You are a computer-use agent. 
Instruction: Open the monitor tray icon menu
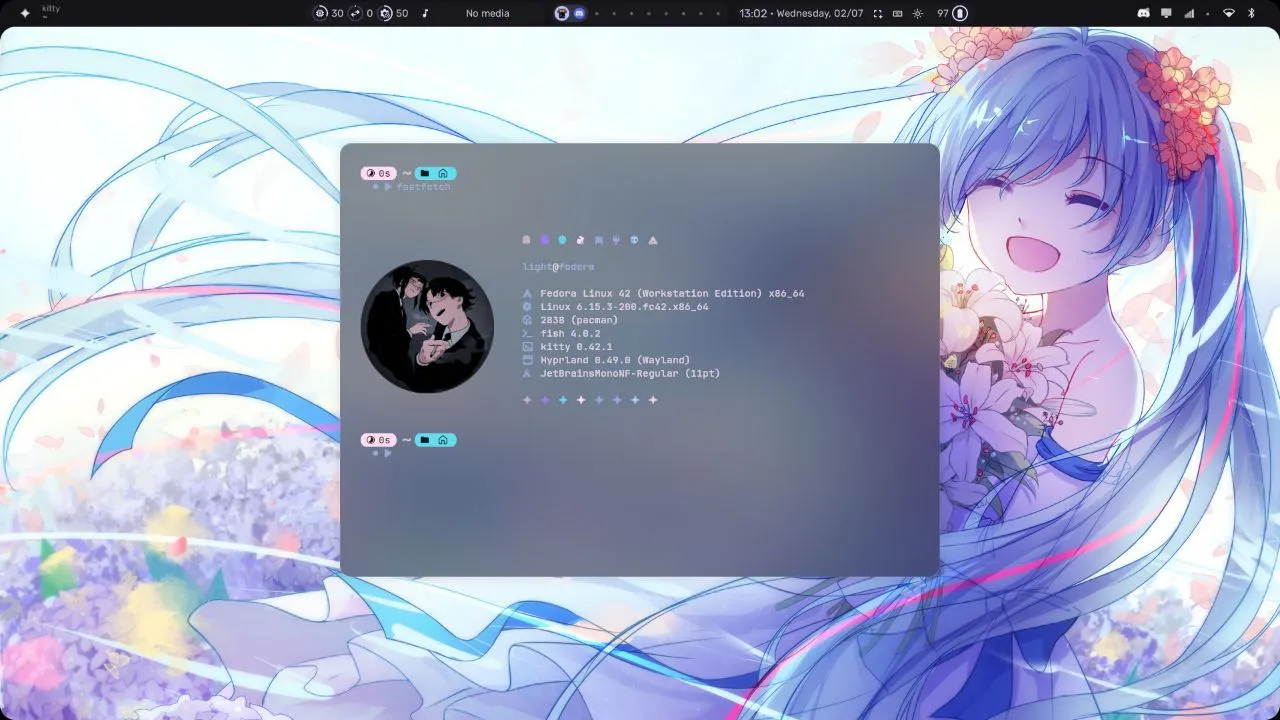tap(1166, 13)
